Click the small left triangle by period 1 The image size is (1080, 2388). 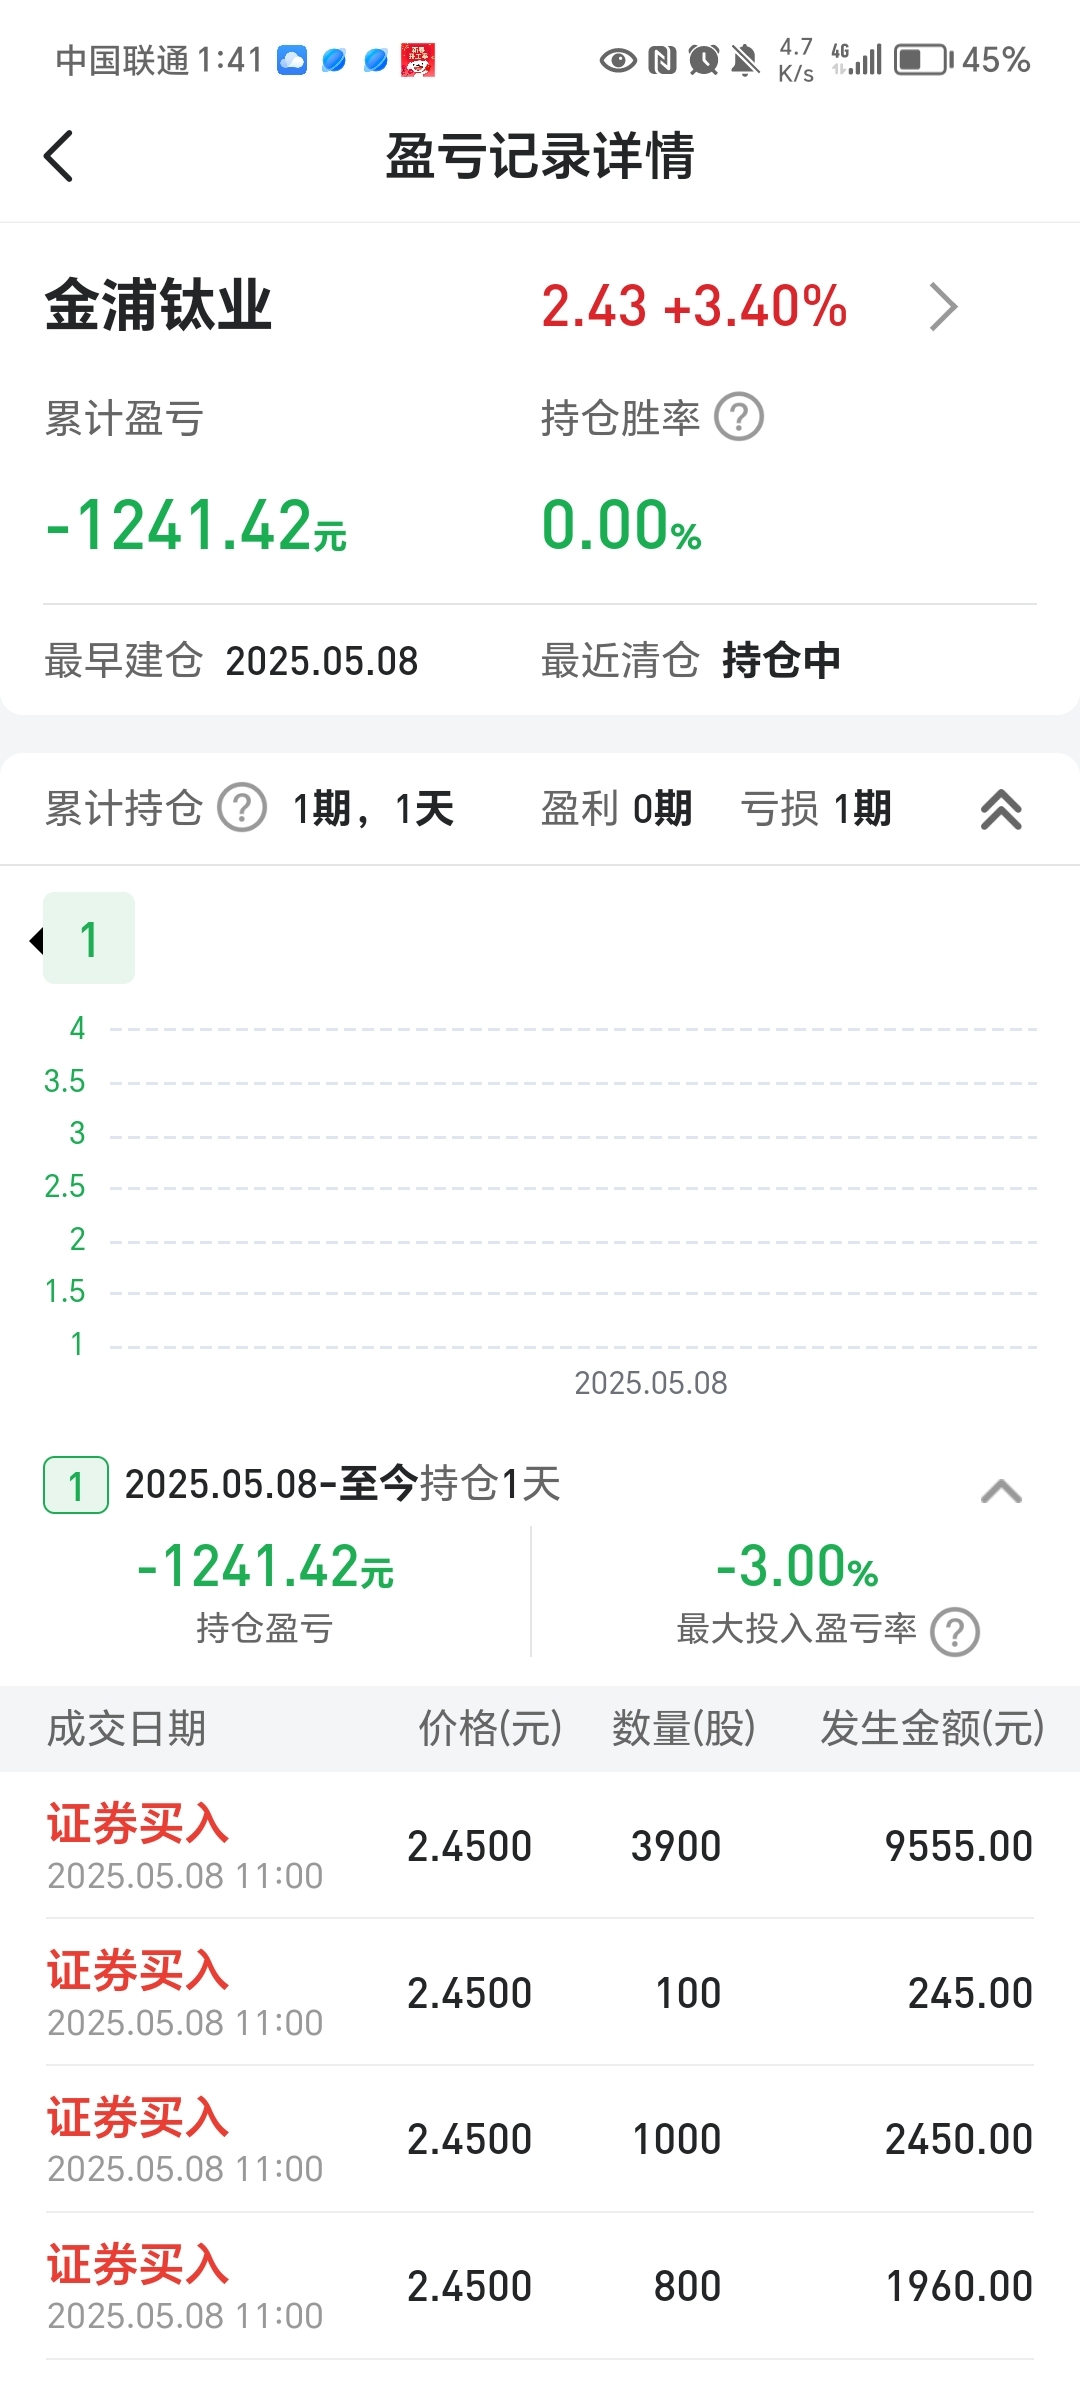pos(37,940)
